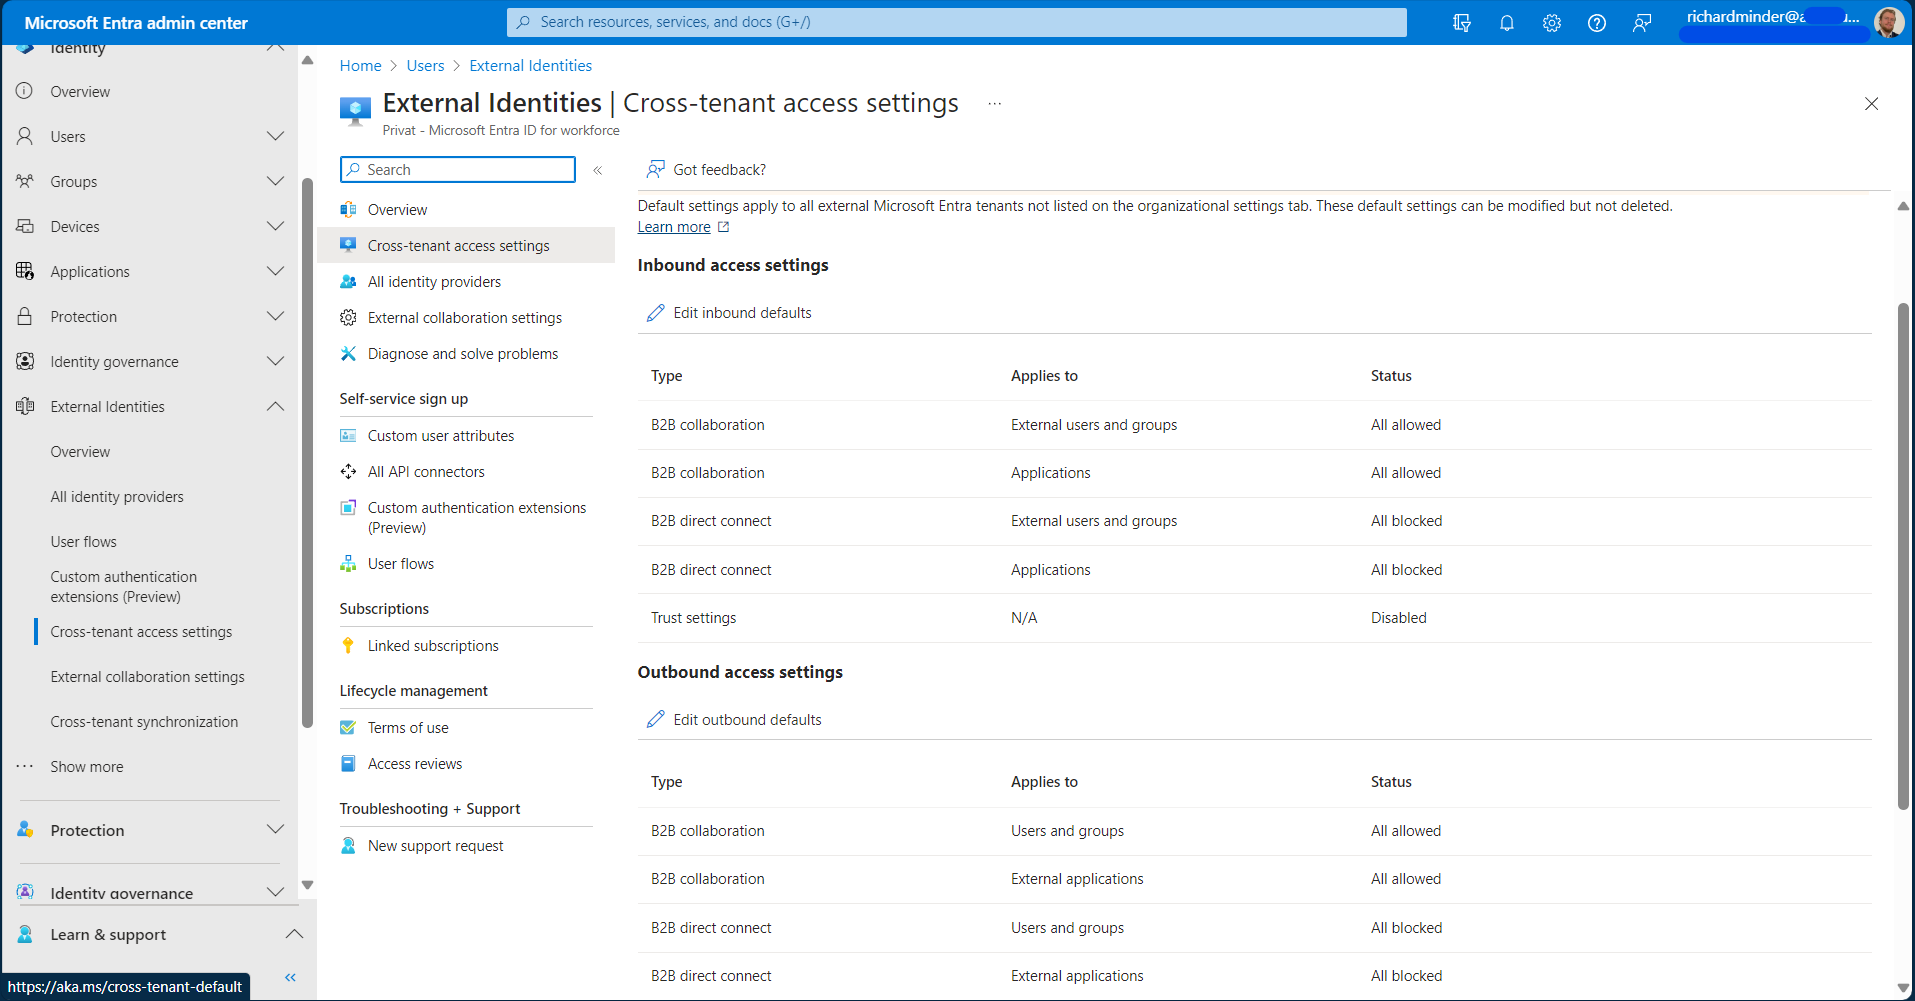Image resolution: width=1915 pixels, height=1001 pixels.
Task: Open the Learn more link
Action: point(673,227)
